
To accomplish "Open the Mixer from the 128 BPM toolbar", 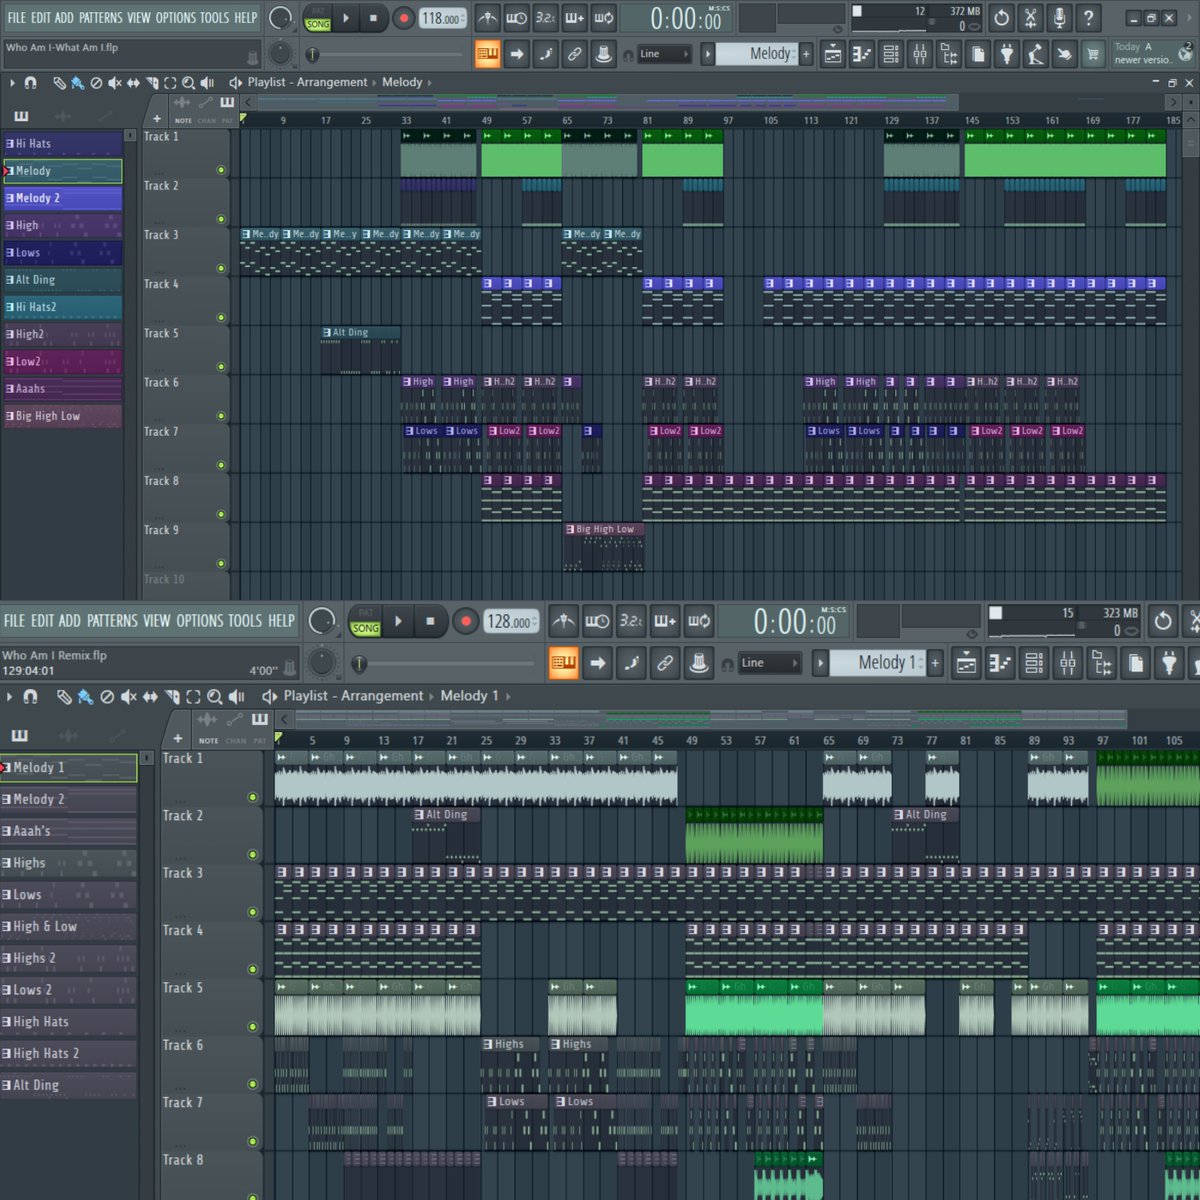I will [1068, 662].
